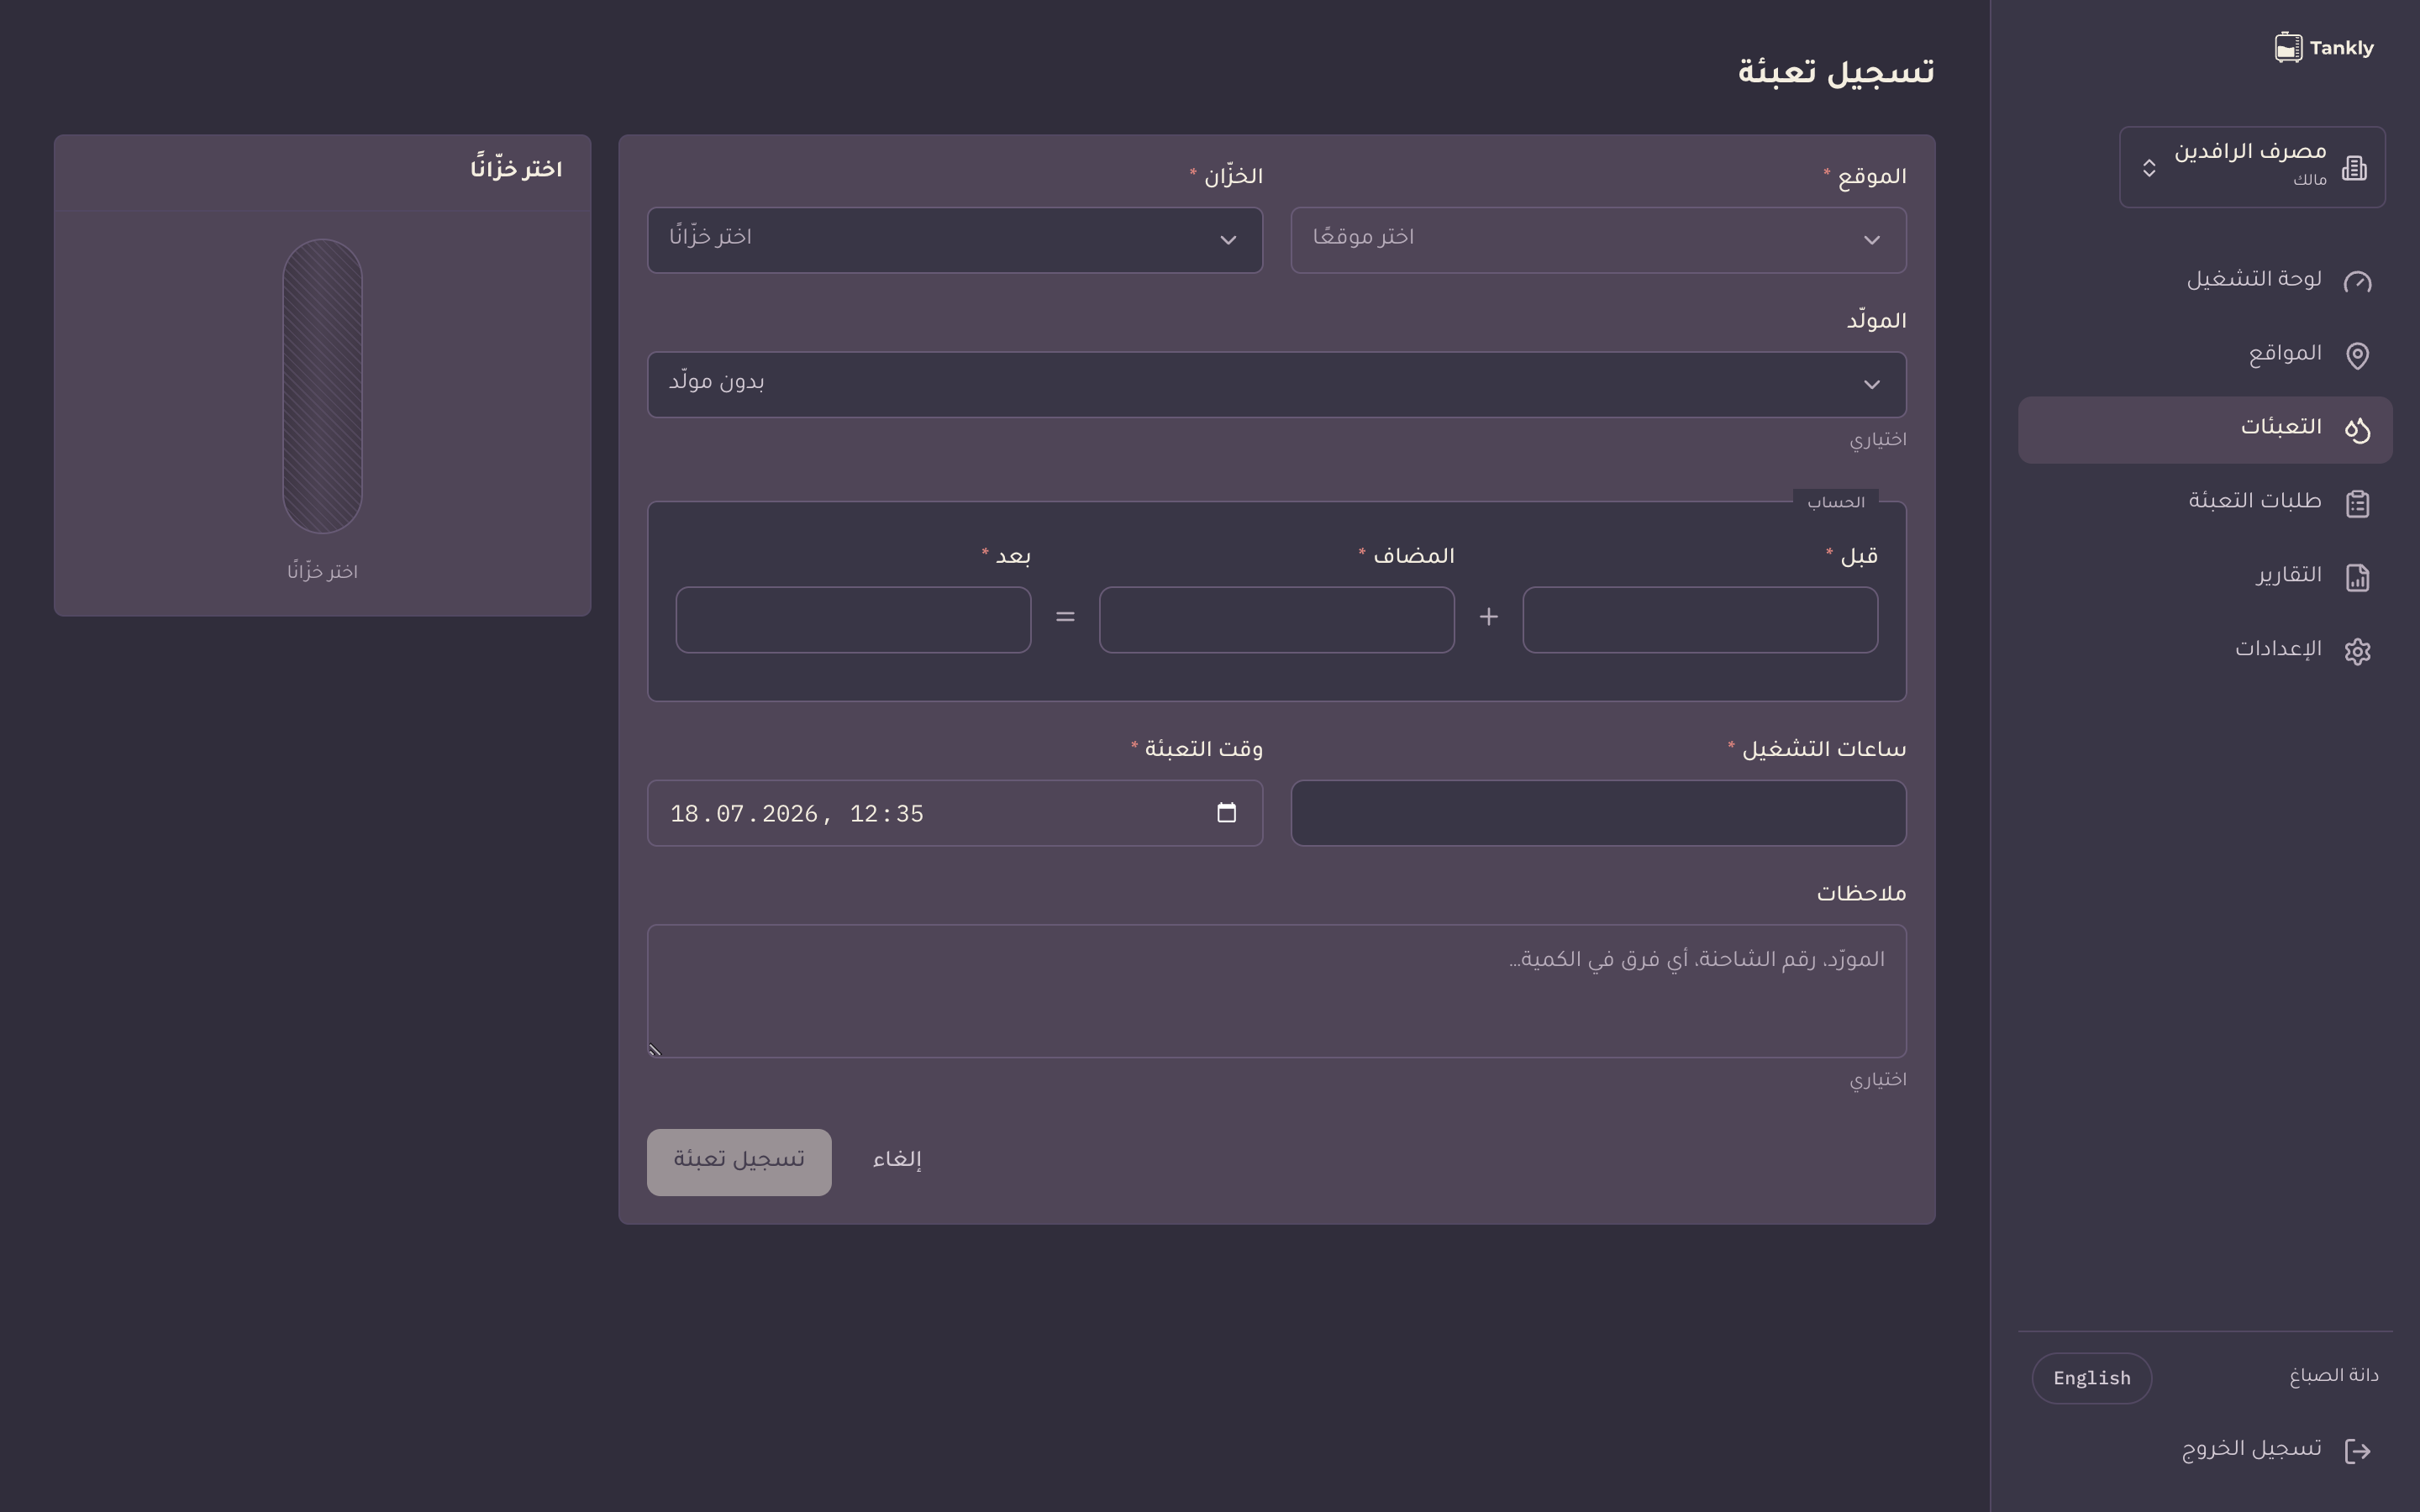Click the وقت التعبئة date-time field
The image size is (2420, 1512).
pyautogui.click(x=955, y=813)
